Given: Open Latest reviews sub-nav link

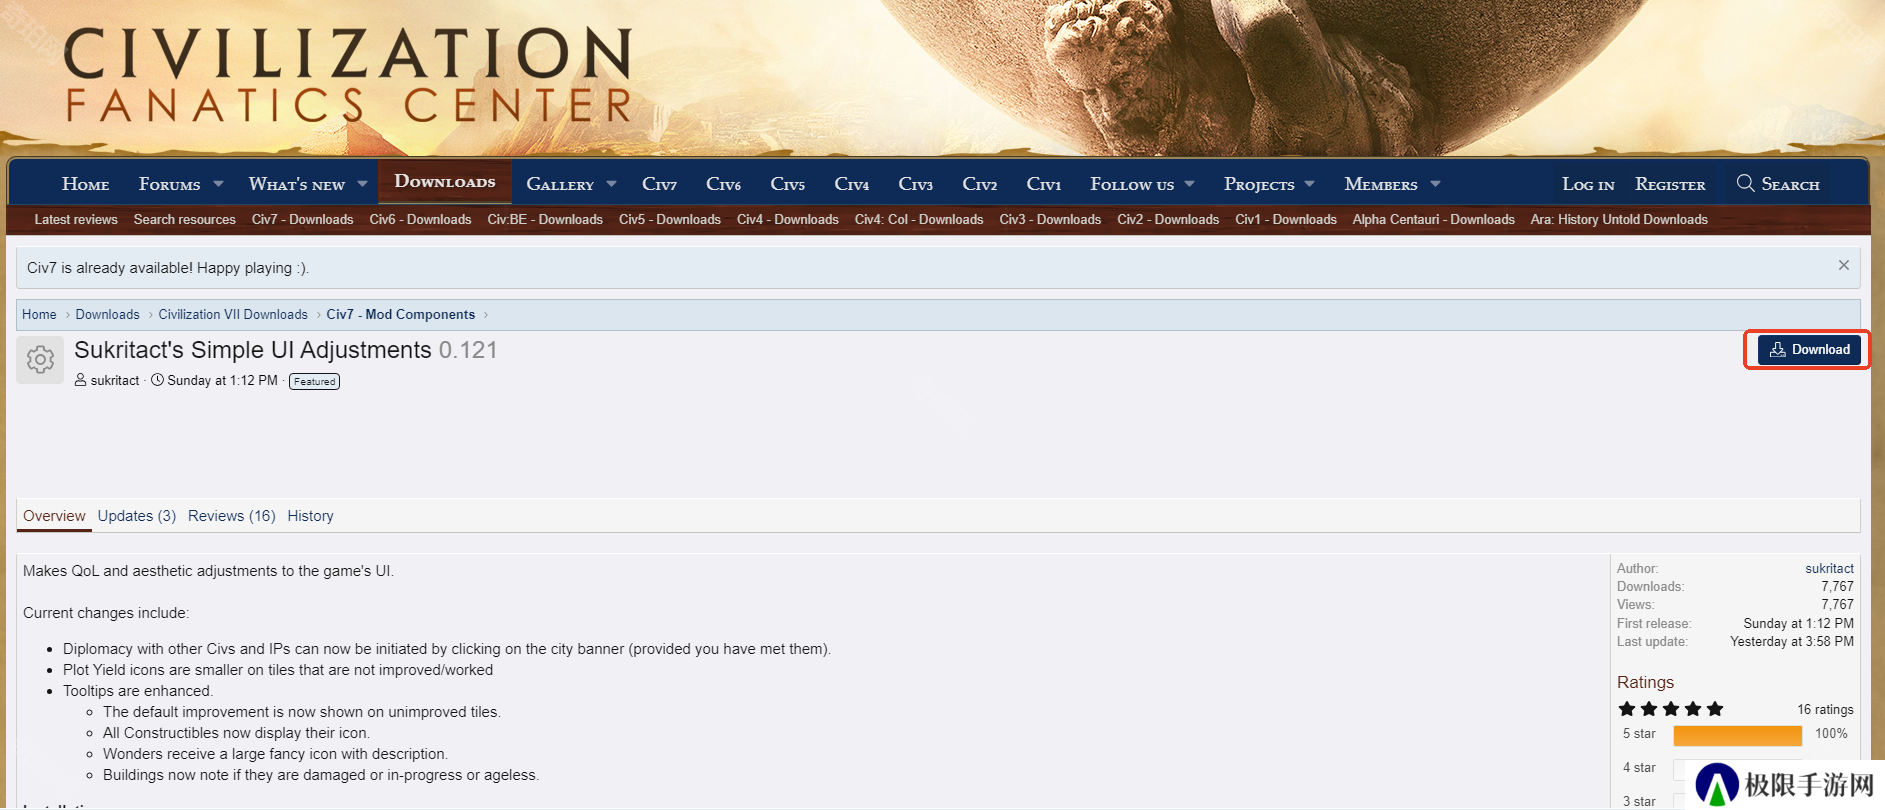Looking at the screenshot, I should [76, 219].
